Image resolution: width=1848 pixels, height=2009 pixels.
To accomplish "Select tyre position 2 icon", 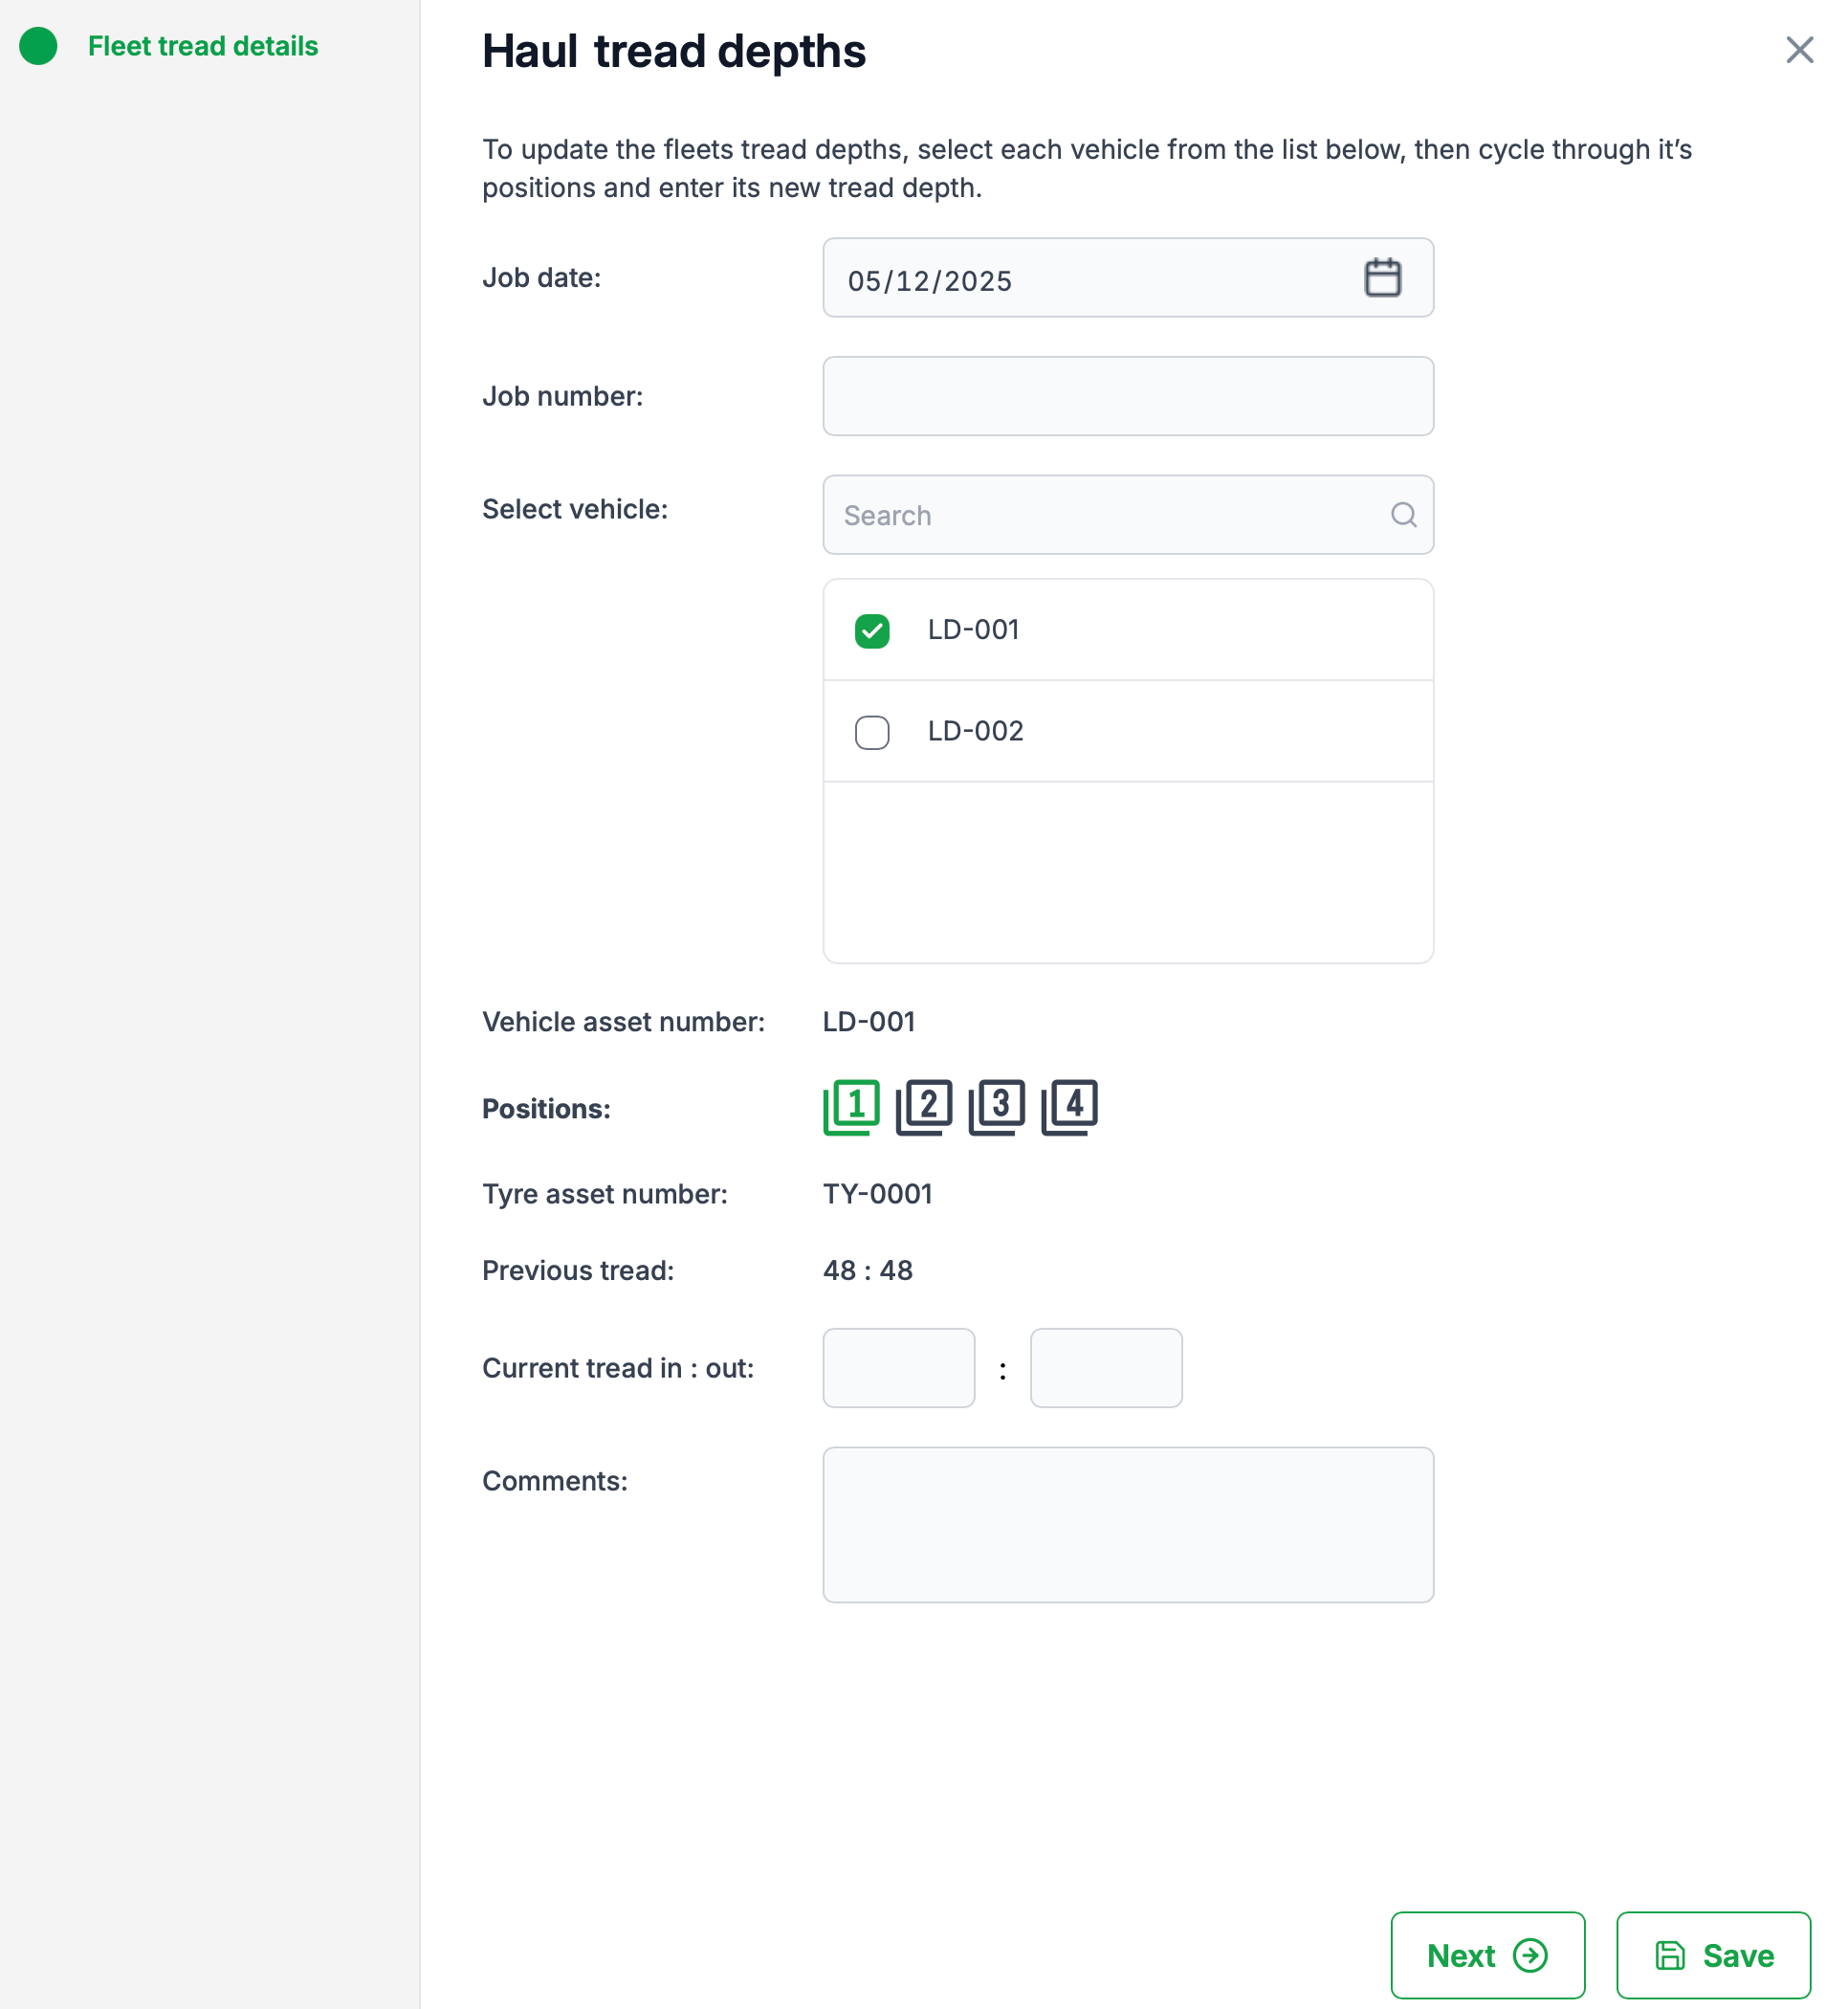I will [924, 1106].
